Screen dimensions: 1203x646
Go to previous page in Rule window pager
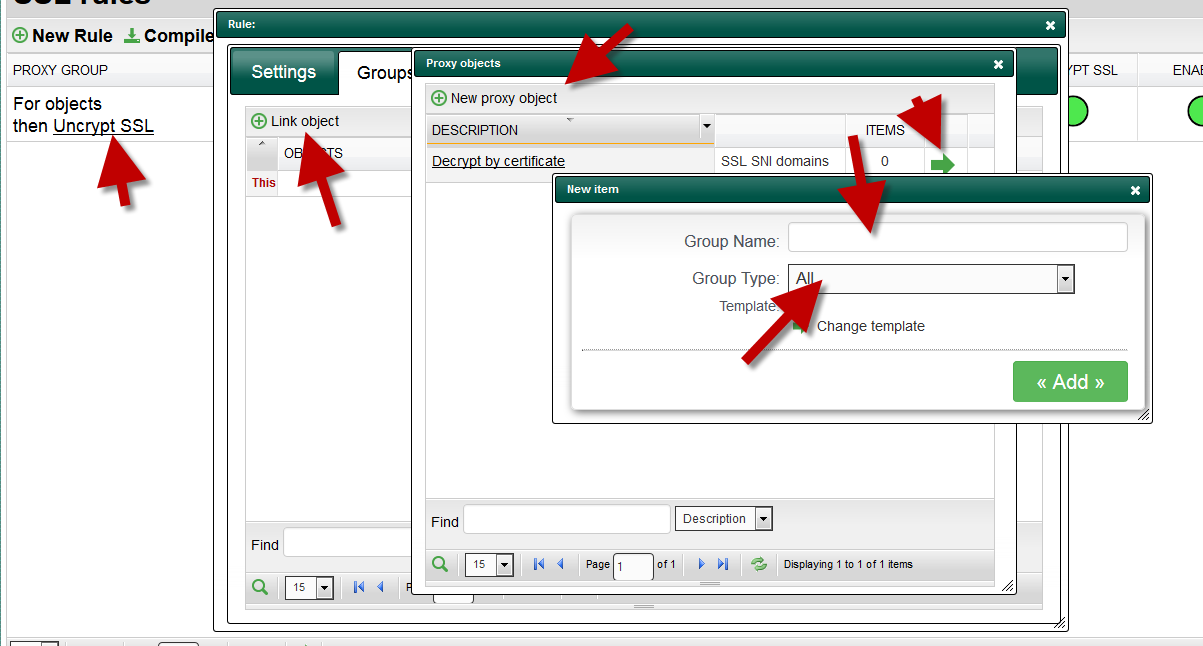coord(380,587)
